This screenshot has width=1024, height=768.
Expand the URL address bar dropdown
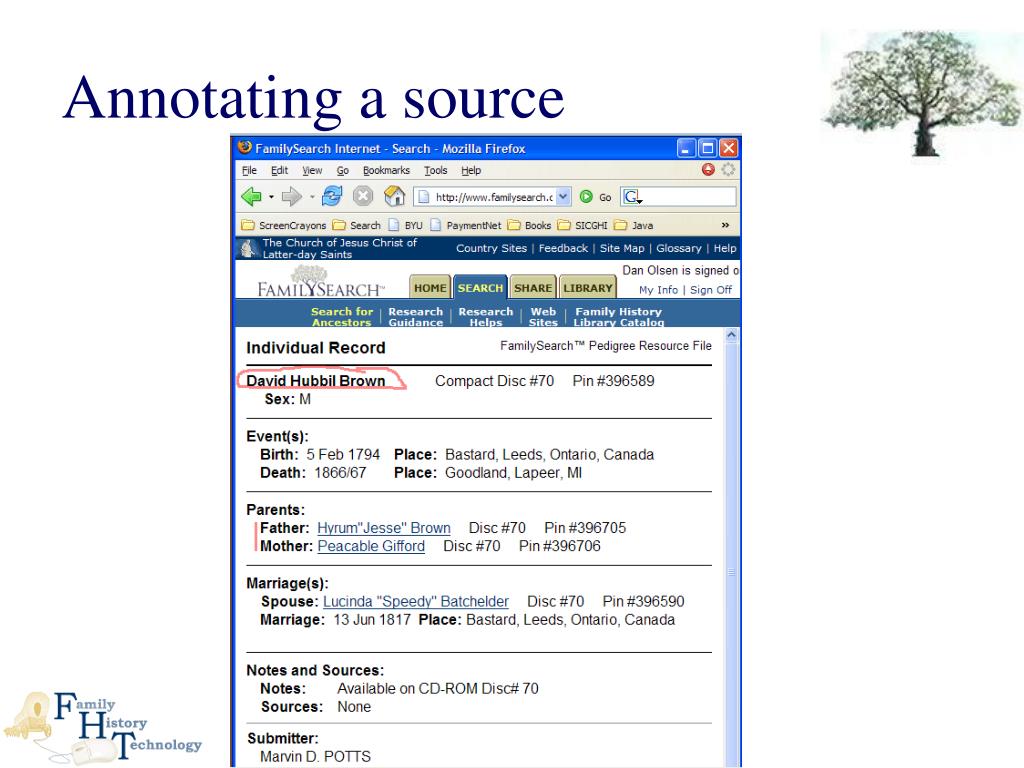(x=563, y=197)
